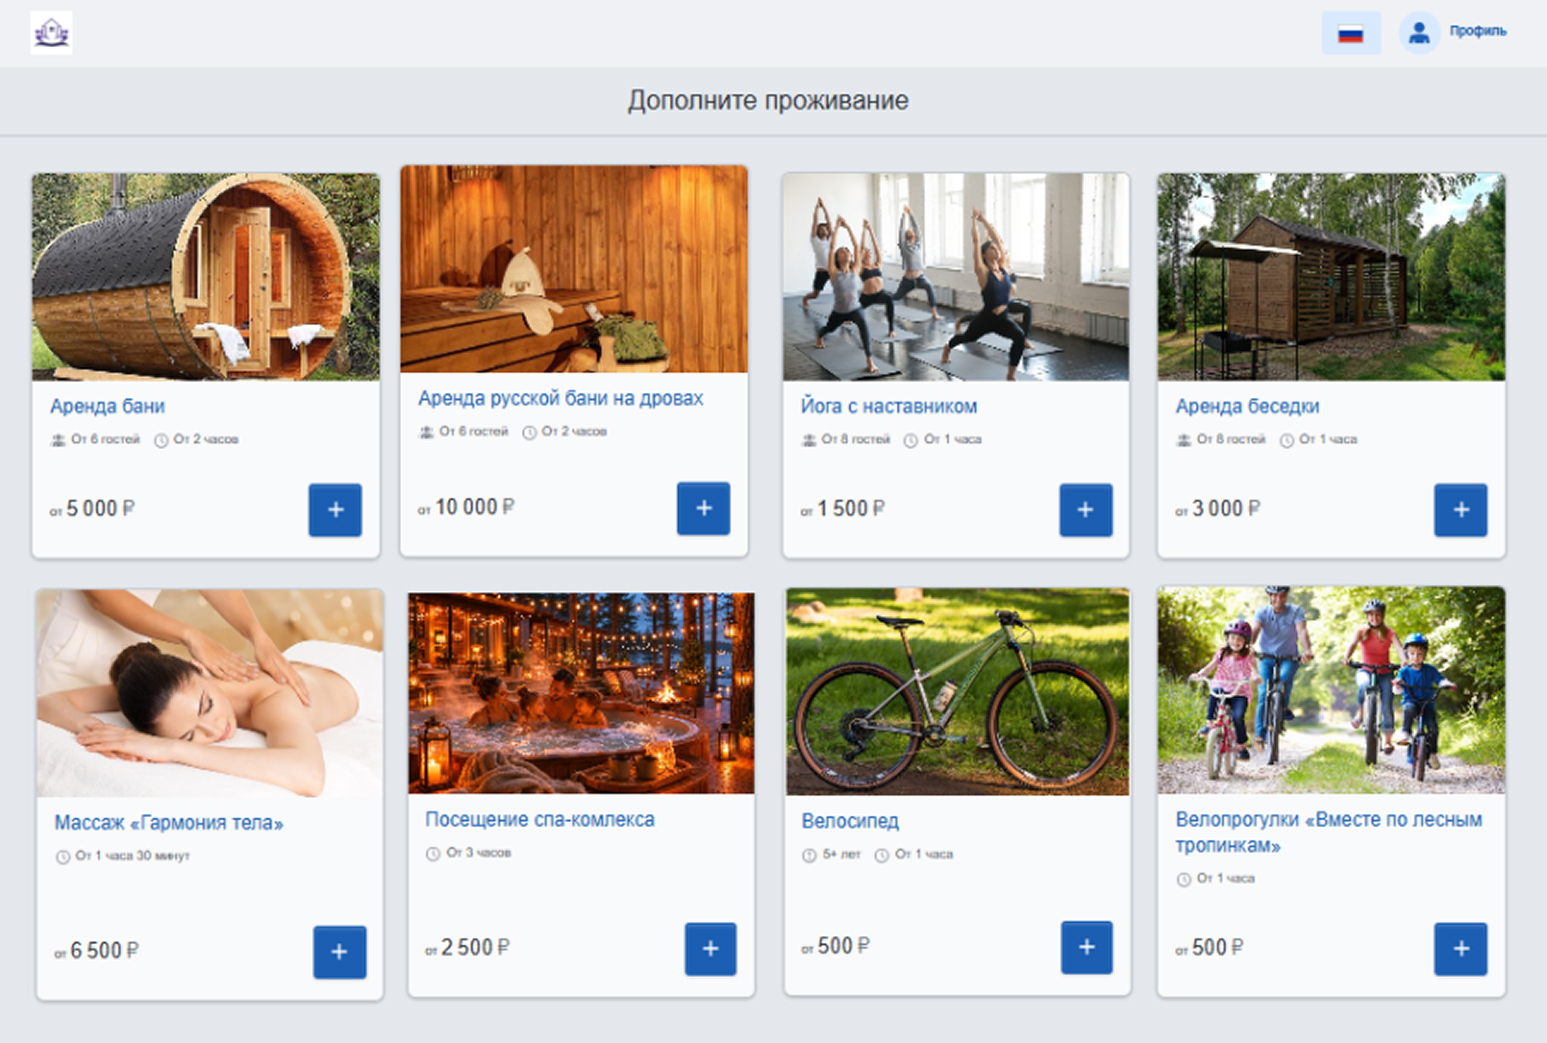Click the price 'от 3 000 ₽'
The image size is (1547, 1043).
pos(1218,509)
